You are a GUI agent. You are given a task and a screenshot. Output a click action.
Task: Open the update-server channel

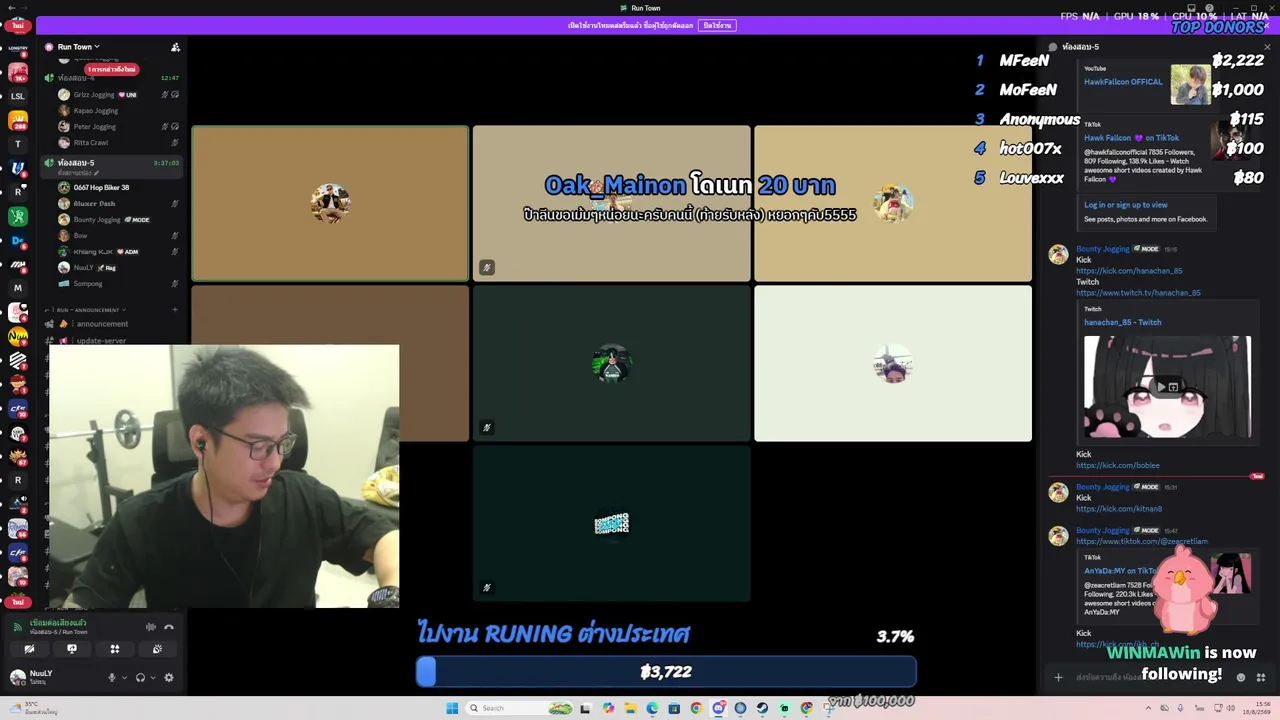(x=102, y=340)
